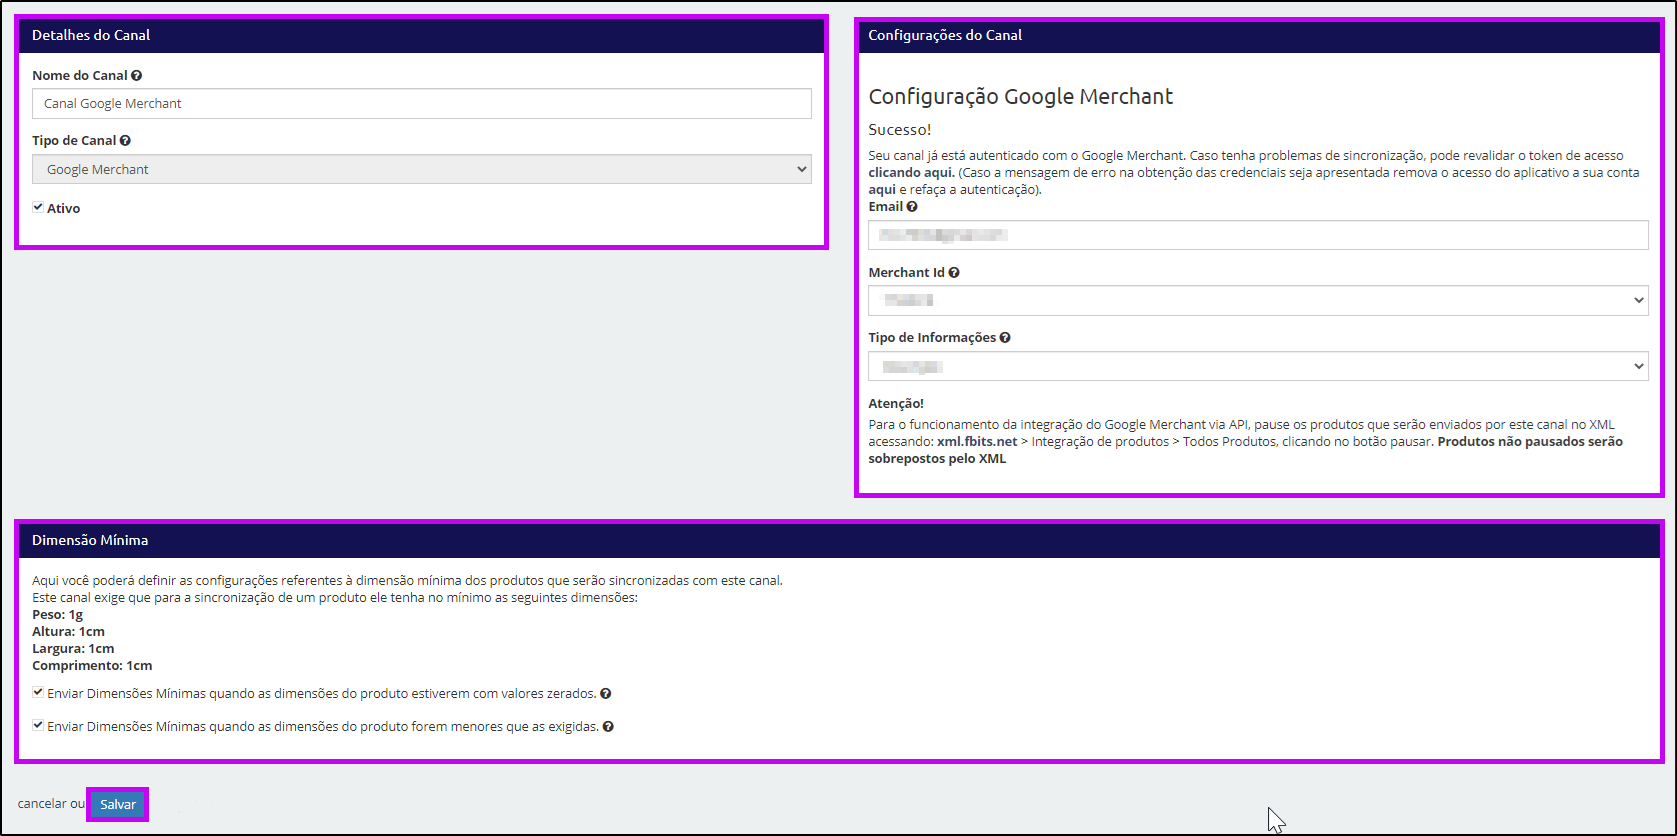Click the 'Largura: 1cm' text
Image resolution: width=1677 pixels, height=836 pixels.
coord(73,649)
